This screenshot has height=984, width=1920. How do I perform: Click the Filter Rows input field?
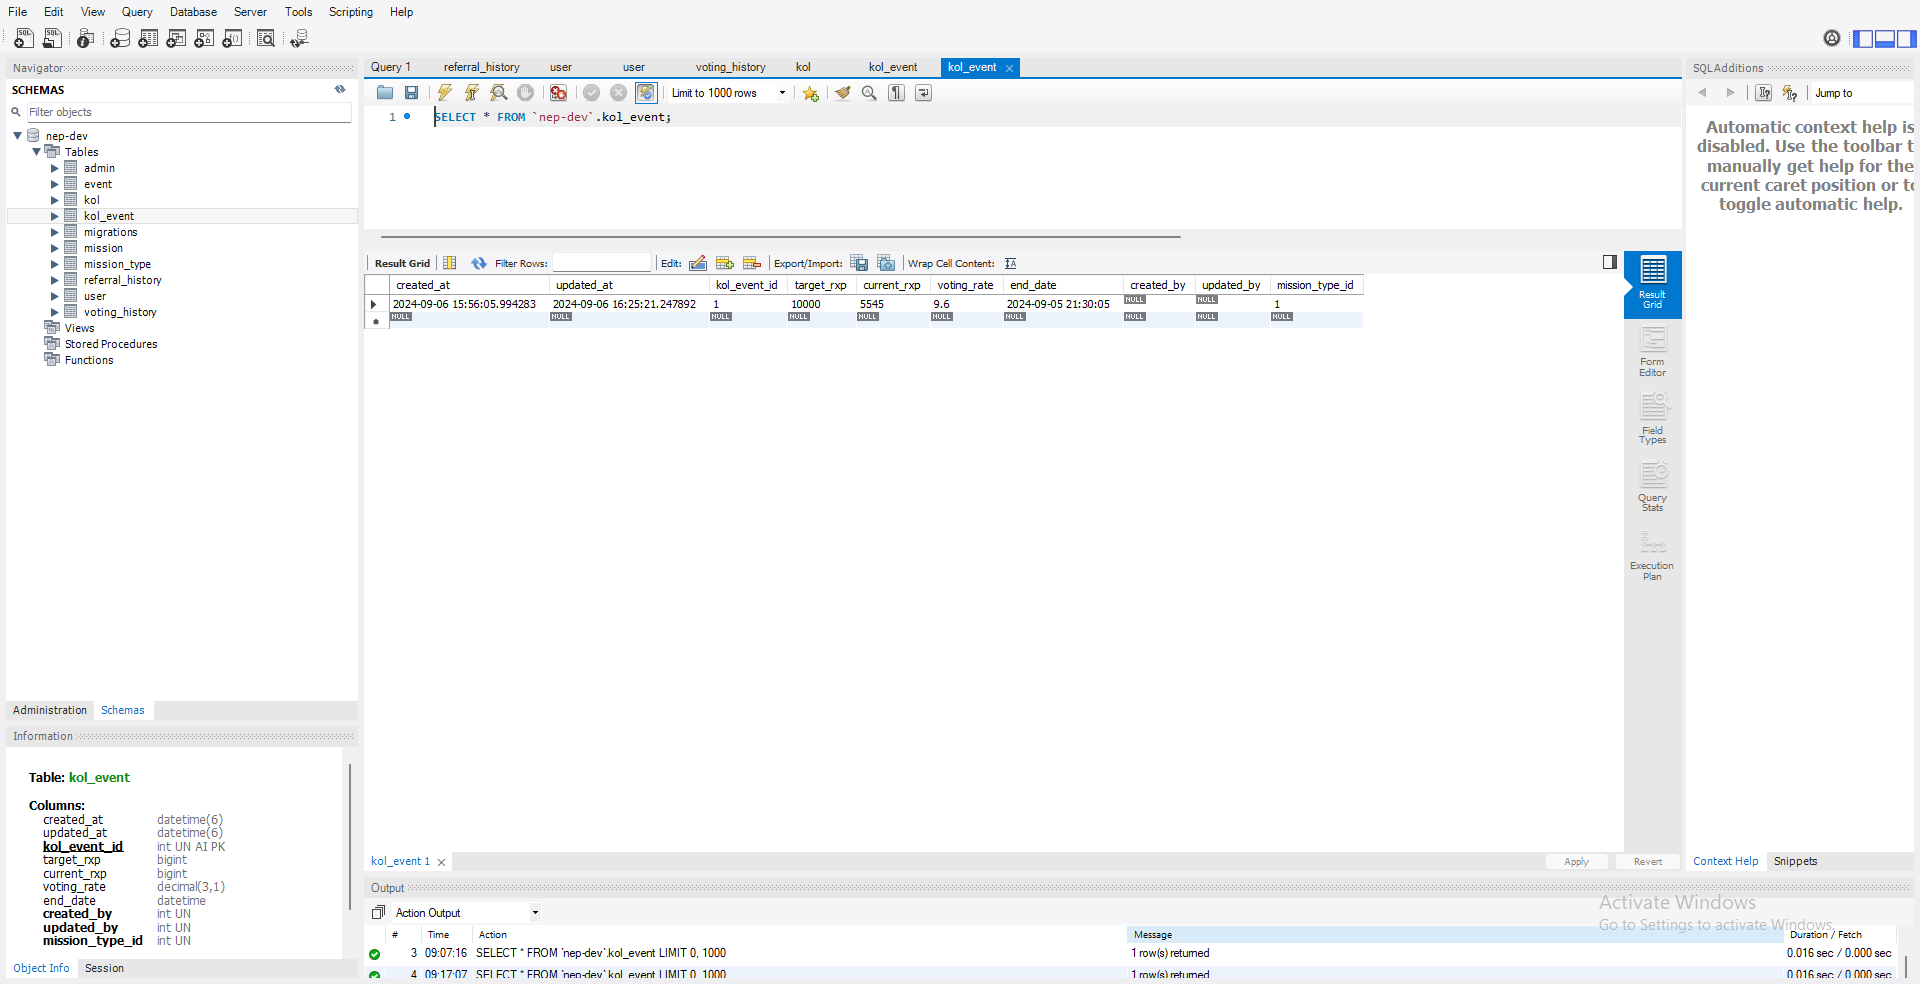point(602,263)
